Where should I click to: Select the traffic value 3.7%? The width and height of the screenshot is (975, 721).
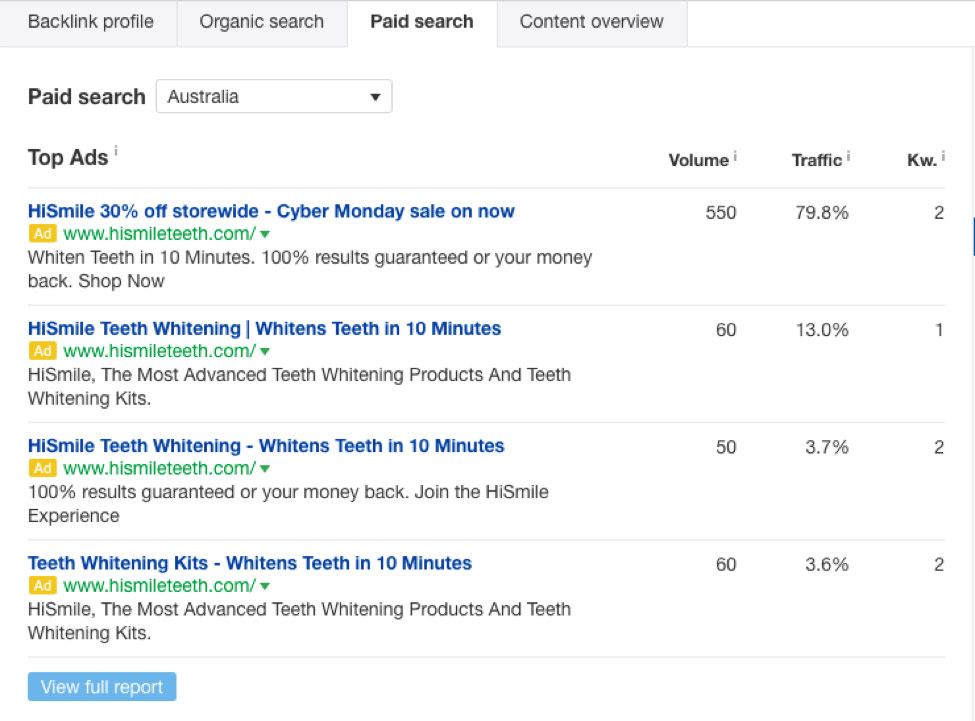pyautogui.click(x=826, y=447)
